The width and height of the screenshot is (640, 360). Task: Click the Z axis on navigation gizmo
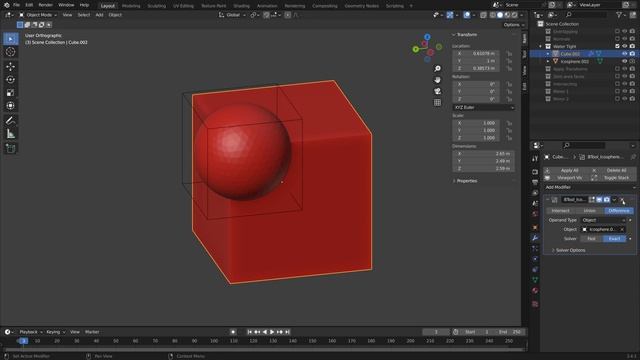(x=427, y=37)
